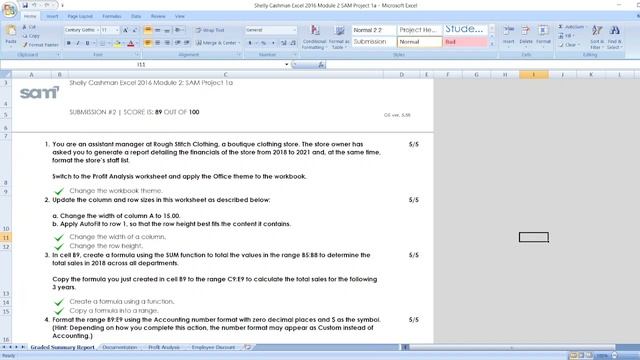
Task: Open Format as Table gallery
Action: pos(339,37)
